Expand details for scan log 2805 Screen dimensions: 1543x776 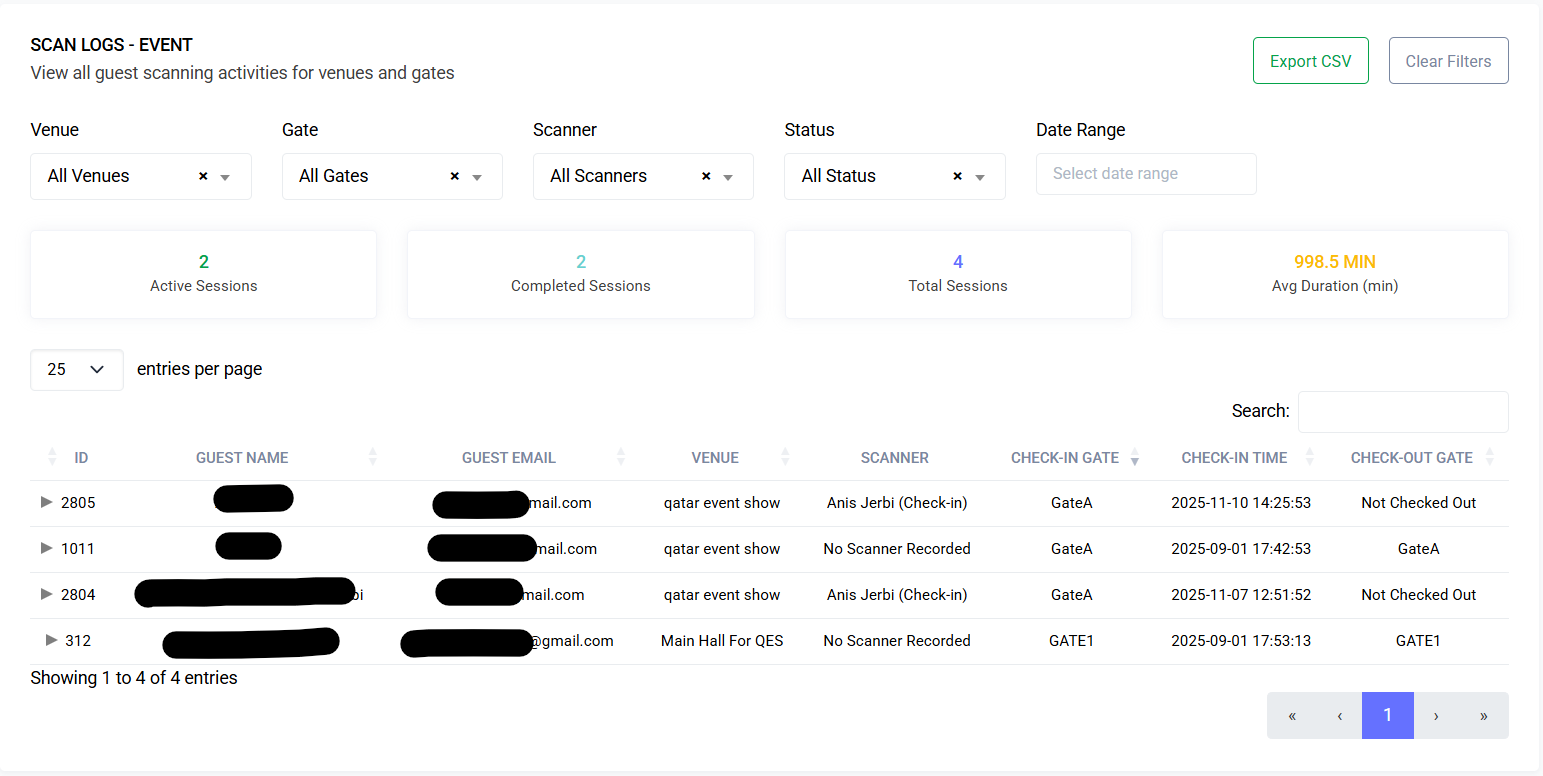(x=46, y=503)
